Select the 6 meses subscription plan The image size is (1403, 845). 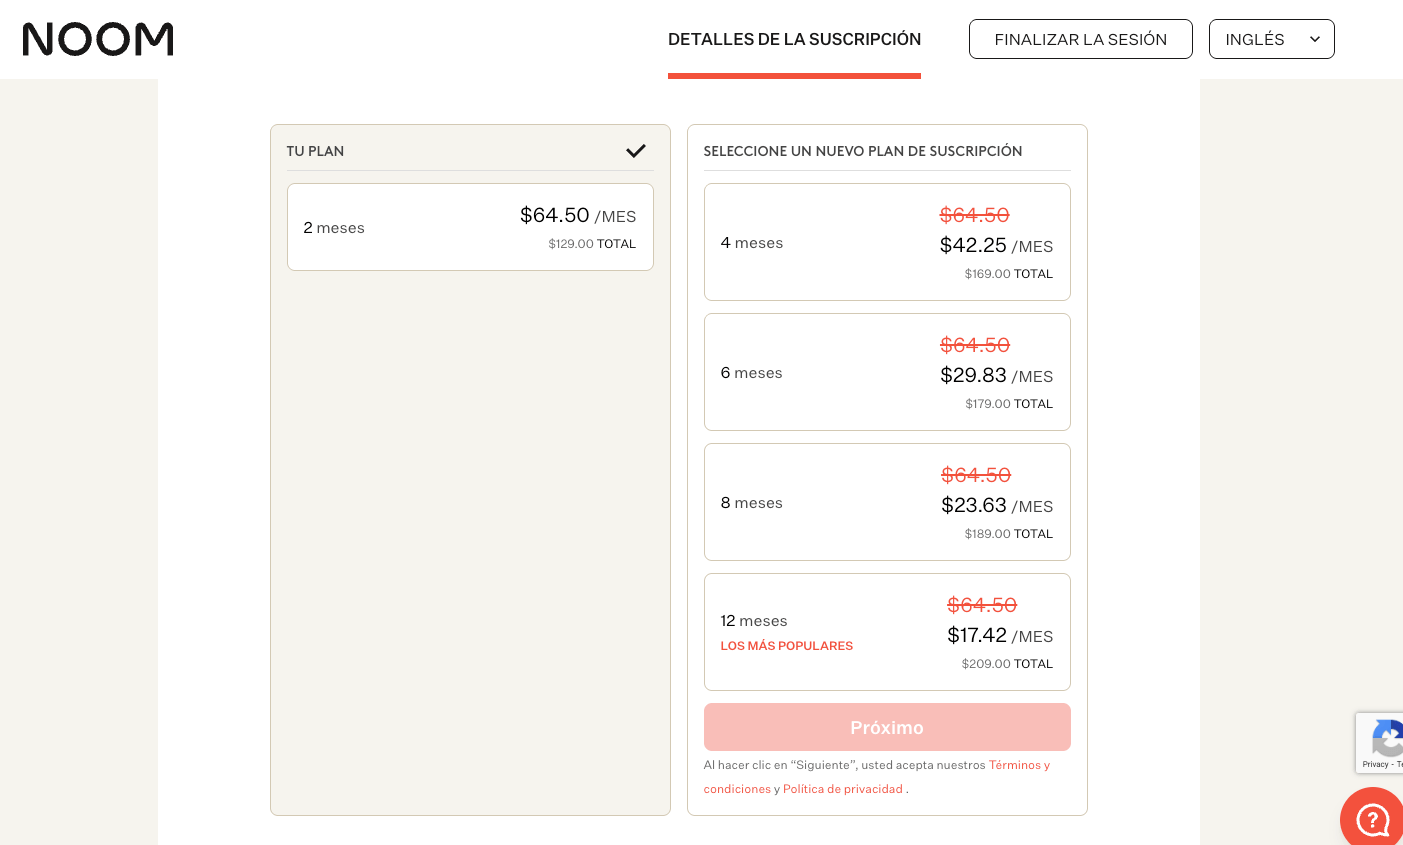pyautogui.click(x=887, y=372)
